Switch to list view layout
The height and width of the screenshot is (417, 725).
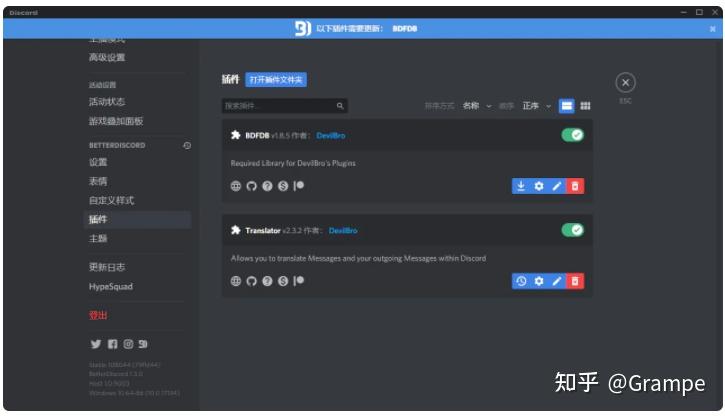point(567,106)
